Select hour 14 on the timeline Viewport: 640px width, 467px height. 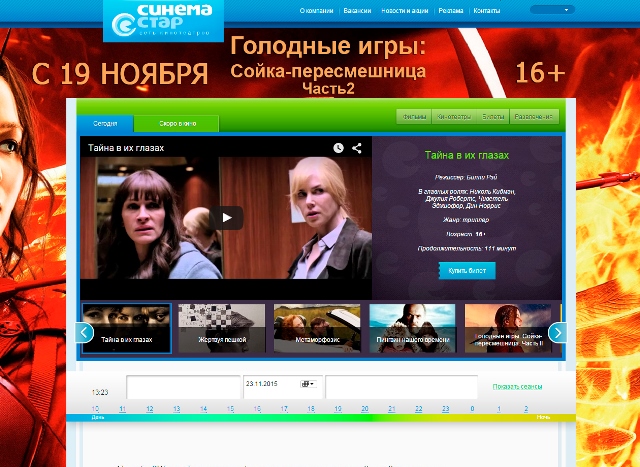click(204, 409)
